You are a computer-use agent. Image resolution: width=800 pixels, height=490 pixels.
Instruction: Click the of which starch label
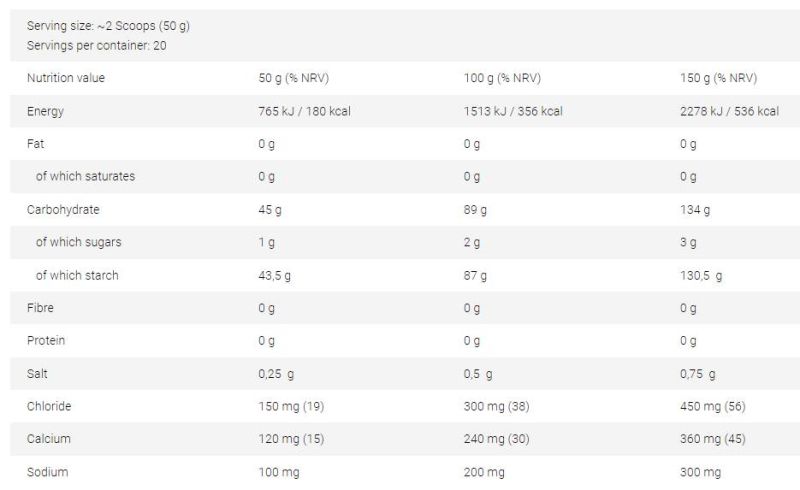pyautogui.click(x=77, y=276)
